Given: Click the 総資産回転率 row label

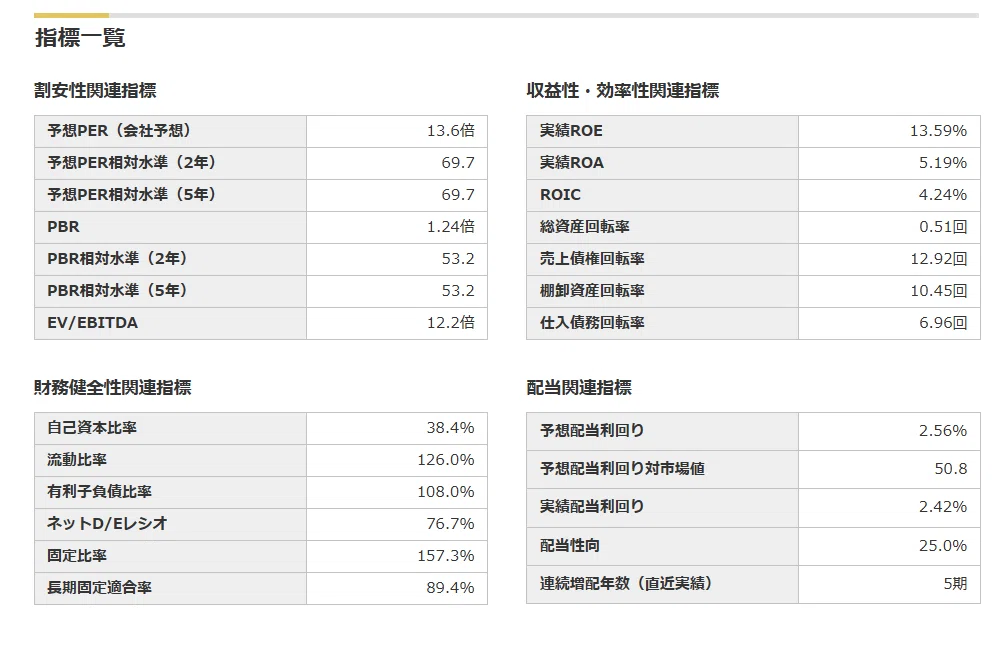Looking at the screenshot, I should pos(585,227).
